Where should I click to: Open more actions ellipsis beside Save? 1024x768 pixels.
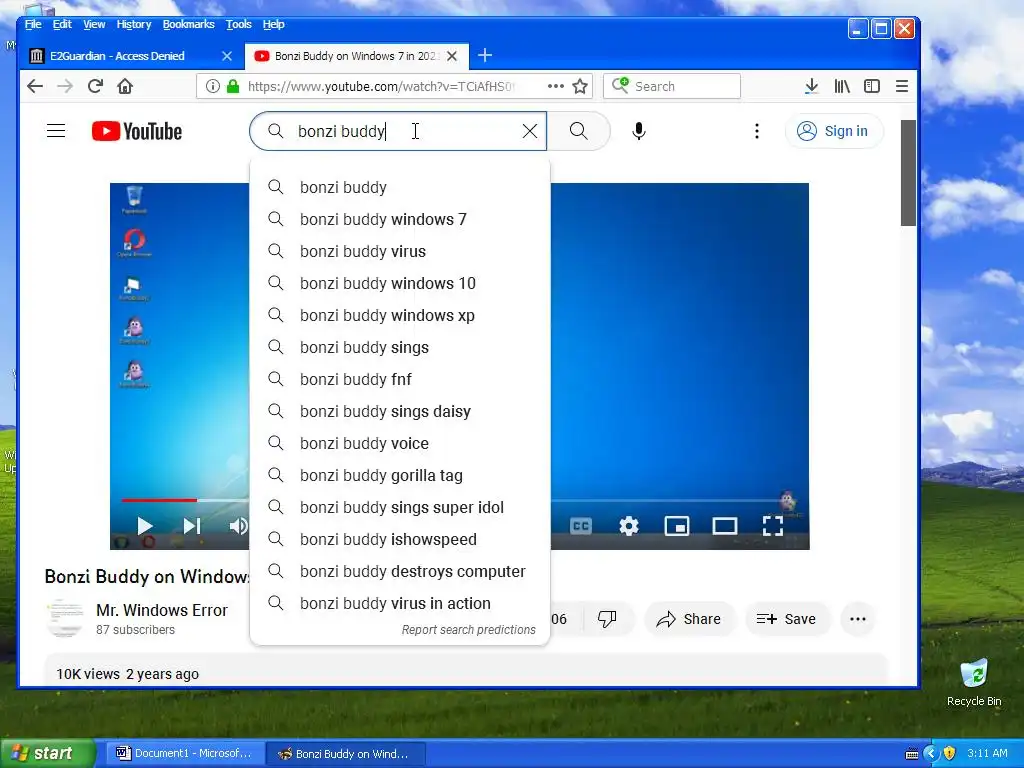pyautogui.click(x=858, y=619)
